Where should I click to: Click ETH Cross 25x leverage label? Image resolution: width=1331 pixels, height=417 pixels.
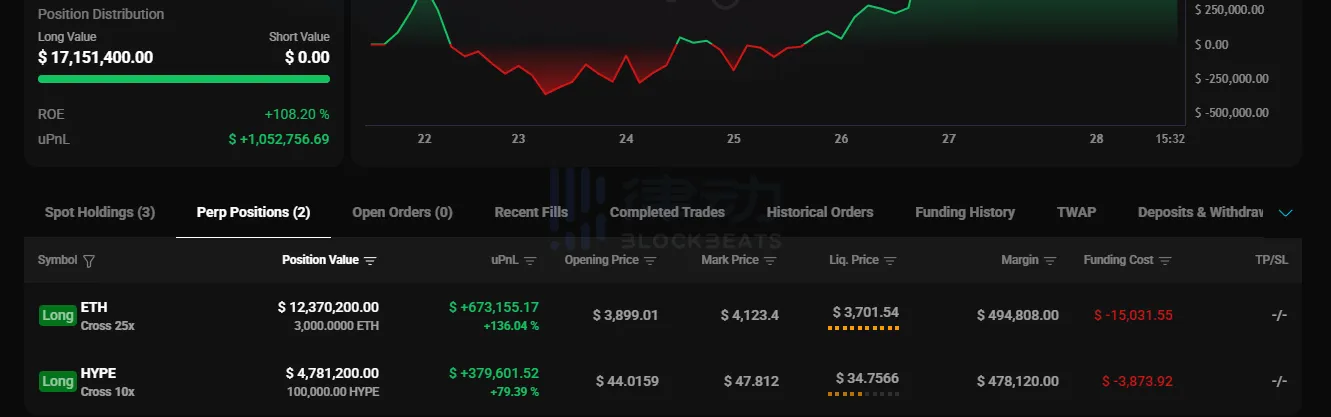(108, 326)
